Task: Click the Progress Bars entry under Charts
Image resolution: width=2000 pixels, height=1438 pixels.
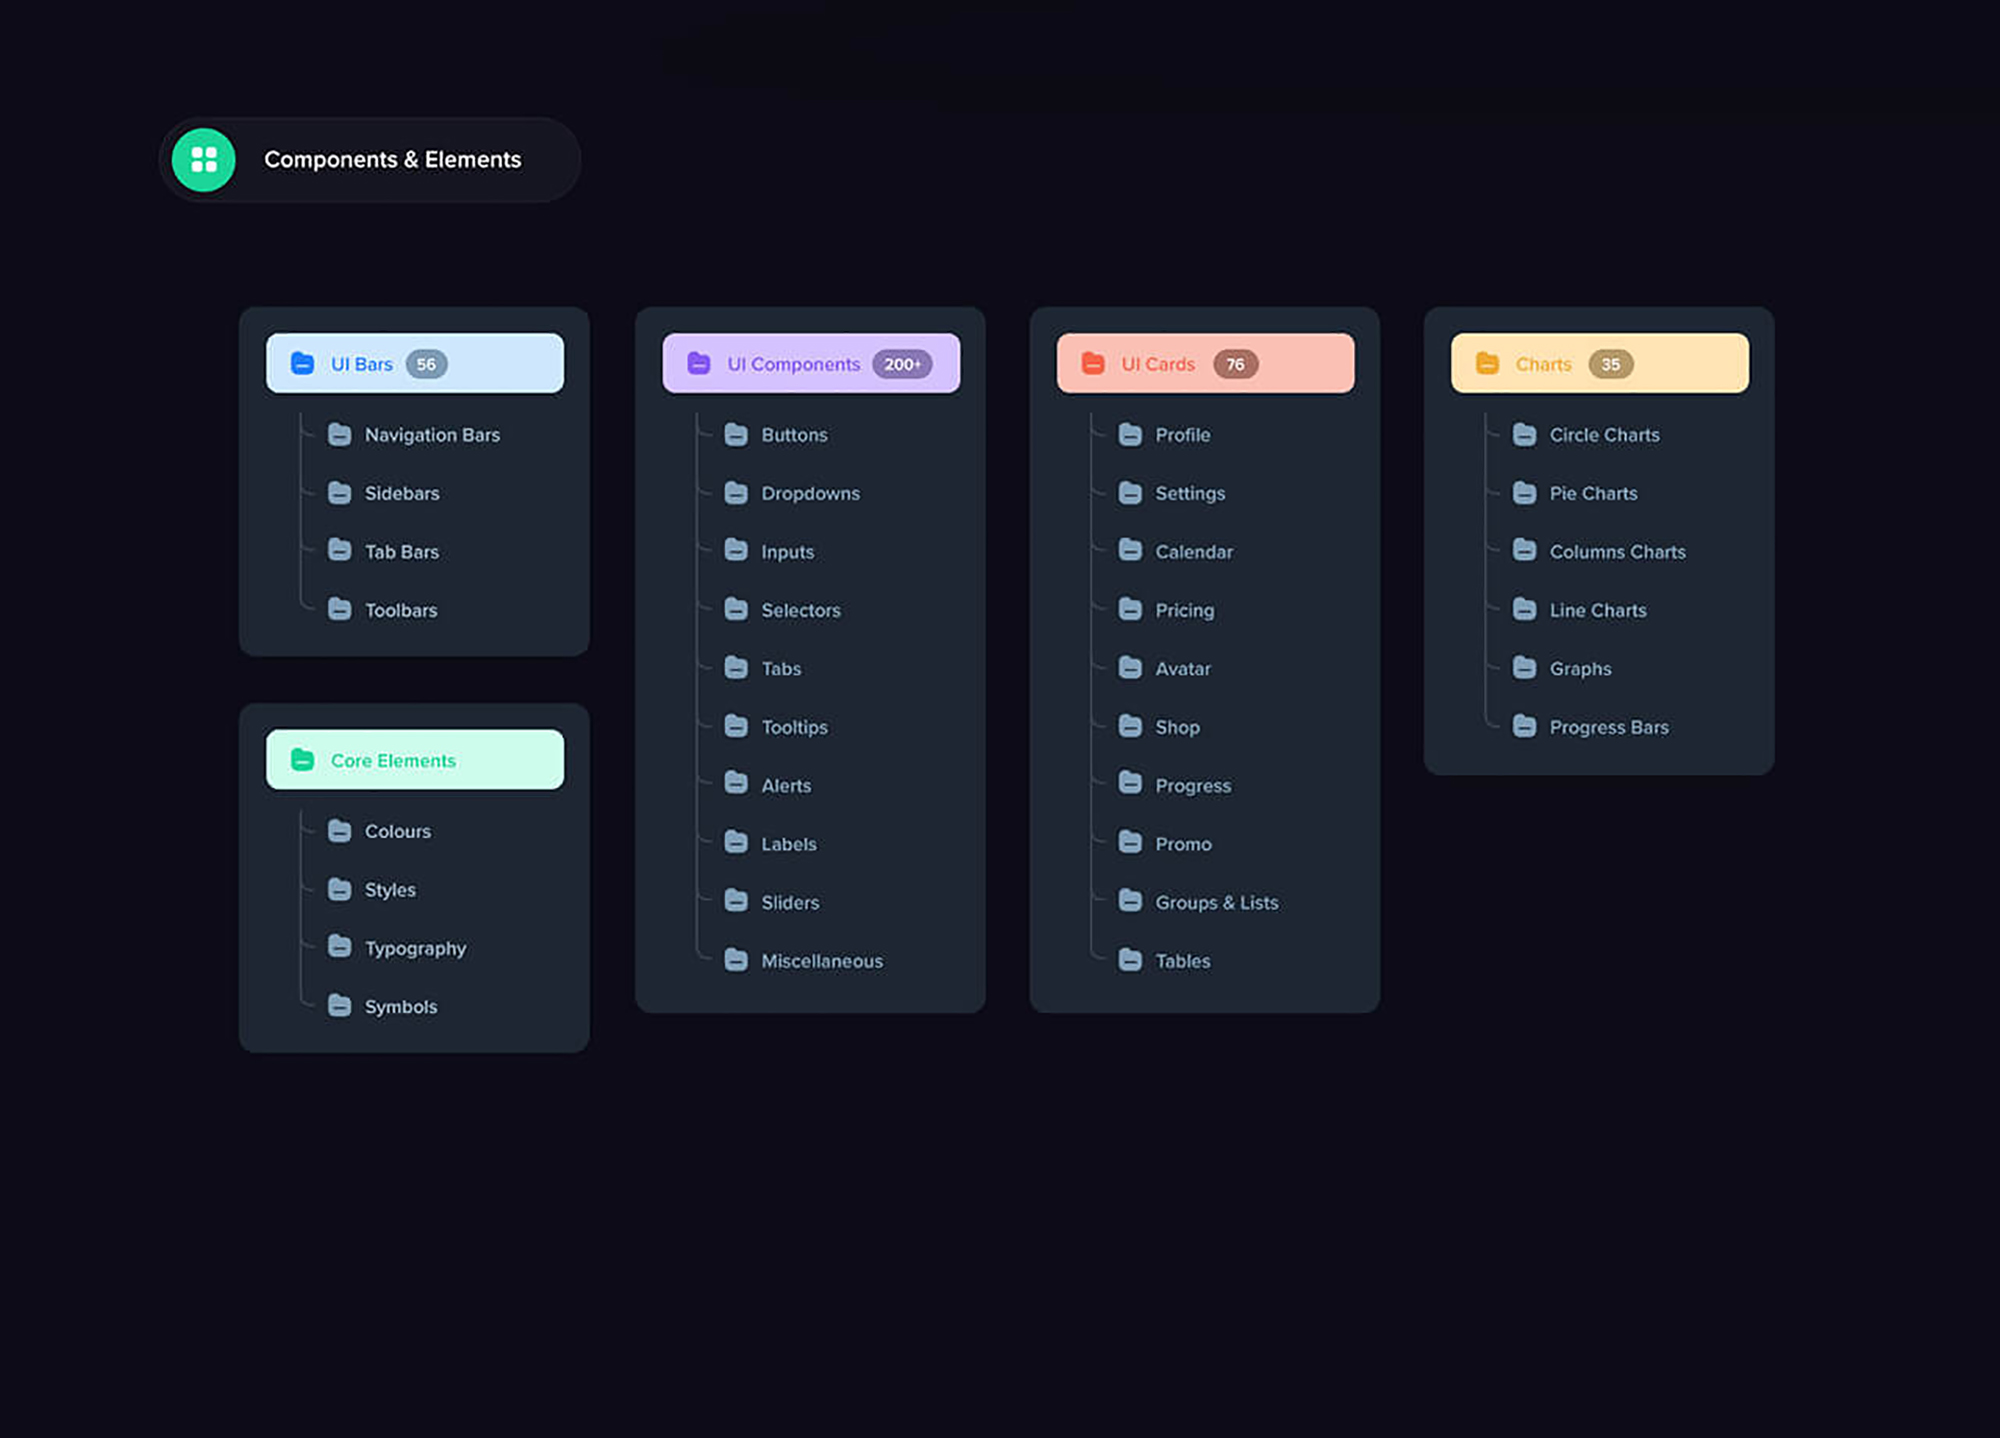Action: click(1608, 727)
